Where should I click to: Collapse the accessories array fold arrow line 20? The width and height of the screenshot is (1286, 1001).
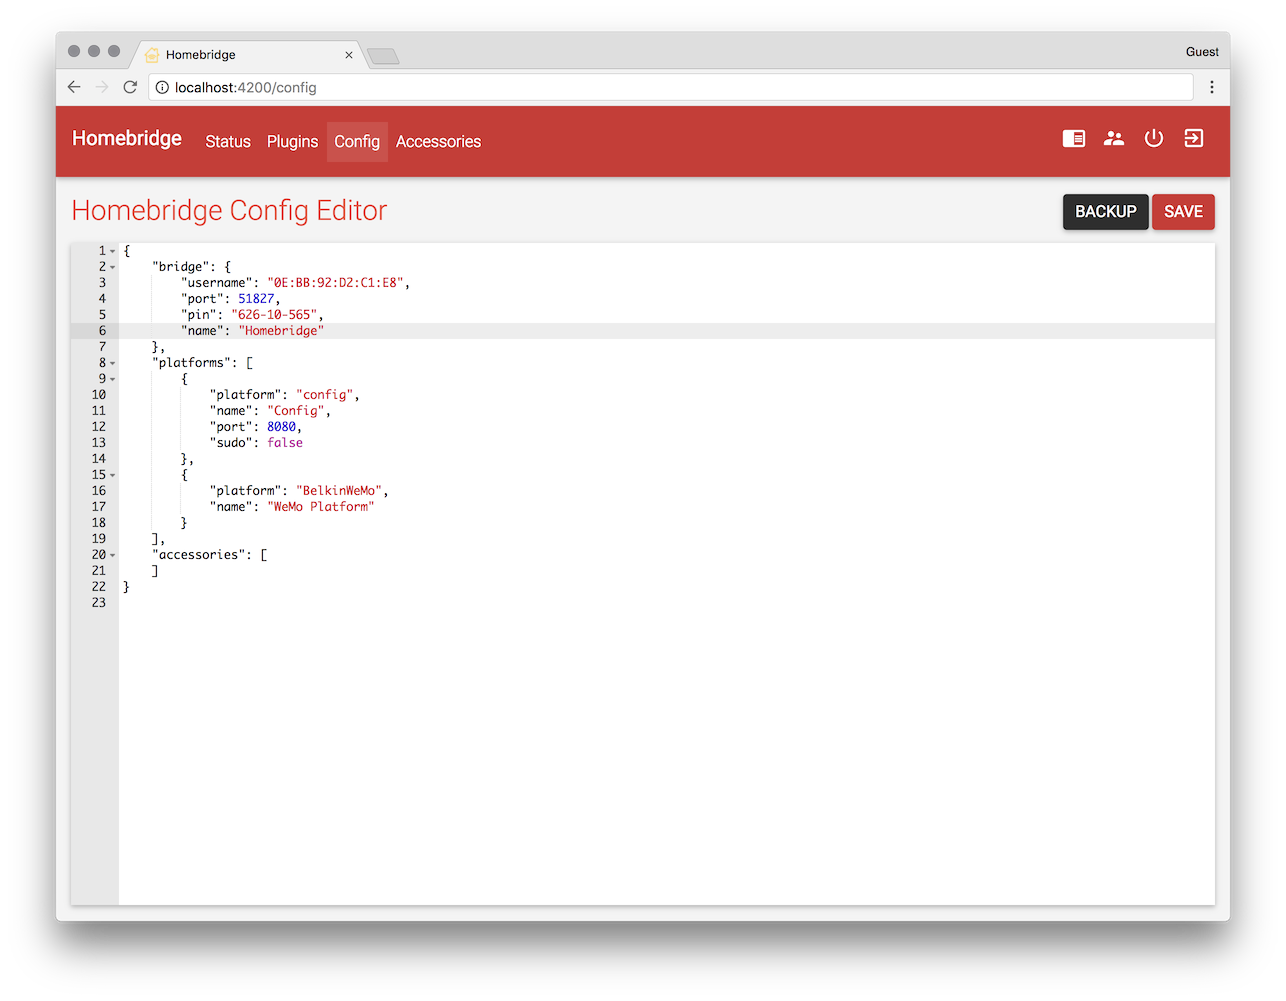coord(113,555)
